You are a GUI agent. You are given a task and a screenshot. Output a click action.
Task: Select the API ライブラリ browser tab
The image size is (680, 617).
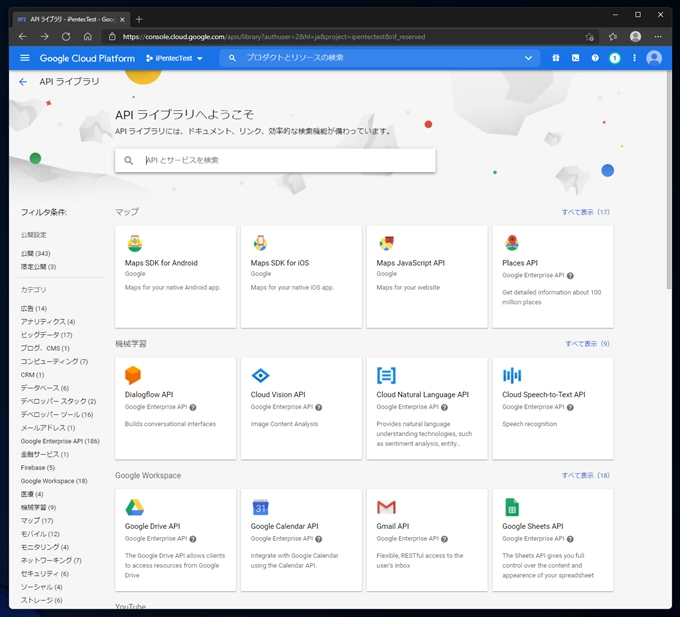tap(72, 20)
